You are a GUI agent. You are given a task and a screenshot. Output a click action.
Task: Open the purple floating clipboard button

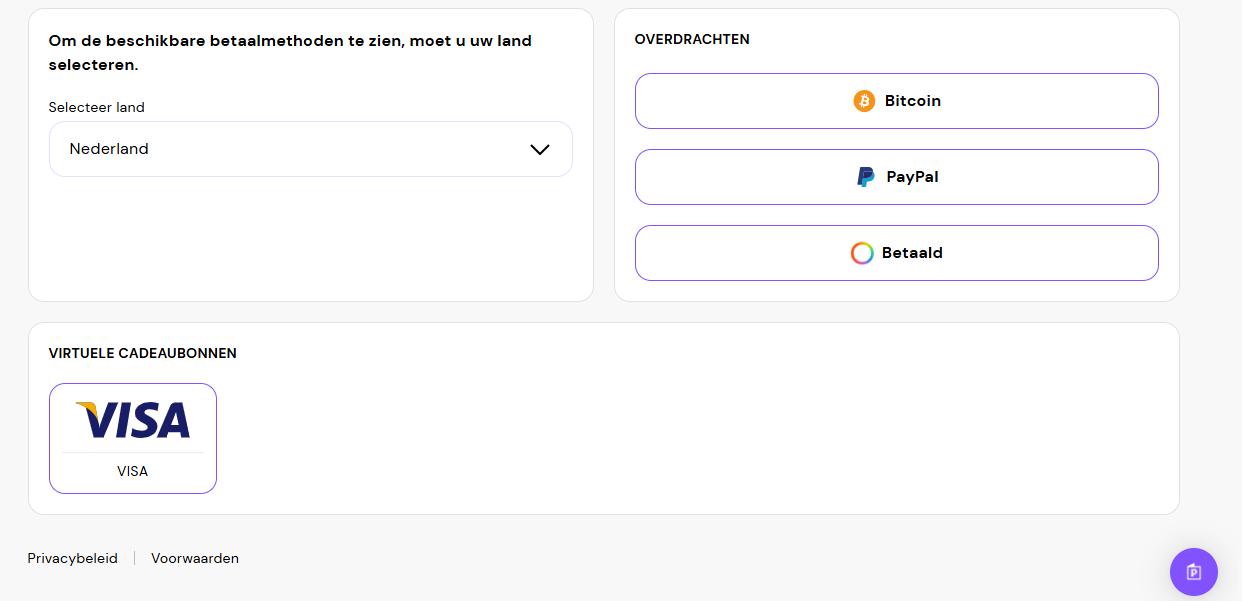1193,572
